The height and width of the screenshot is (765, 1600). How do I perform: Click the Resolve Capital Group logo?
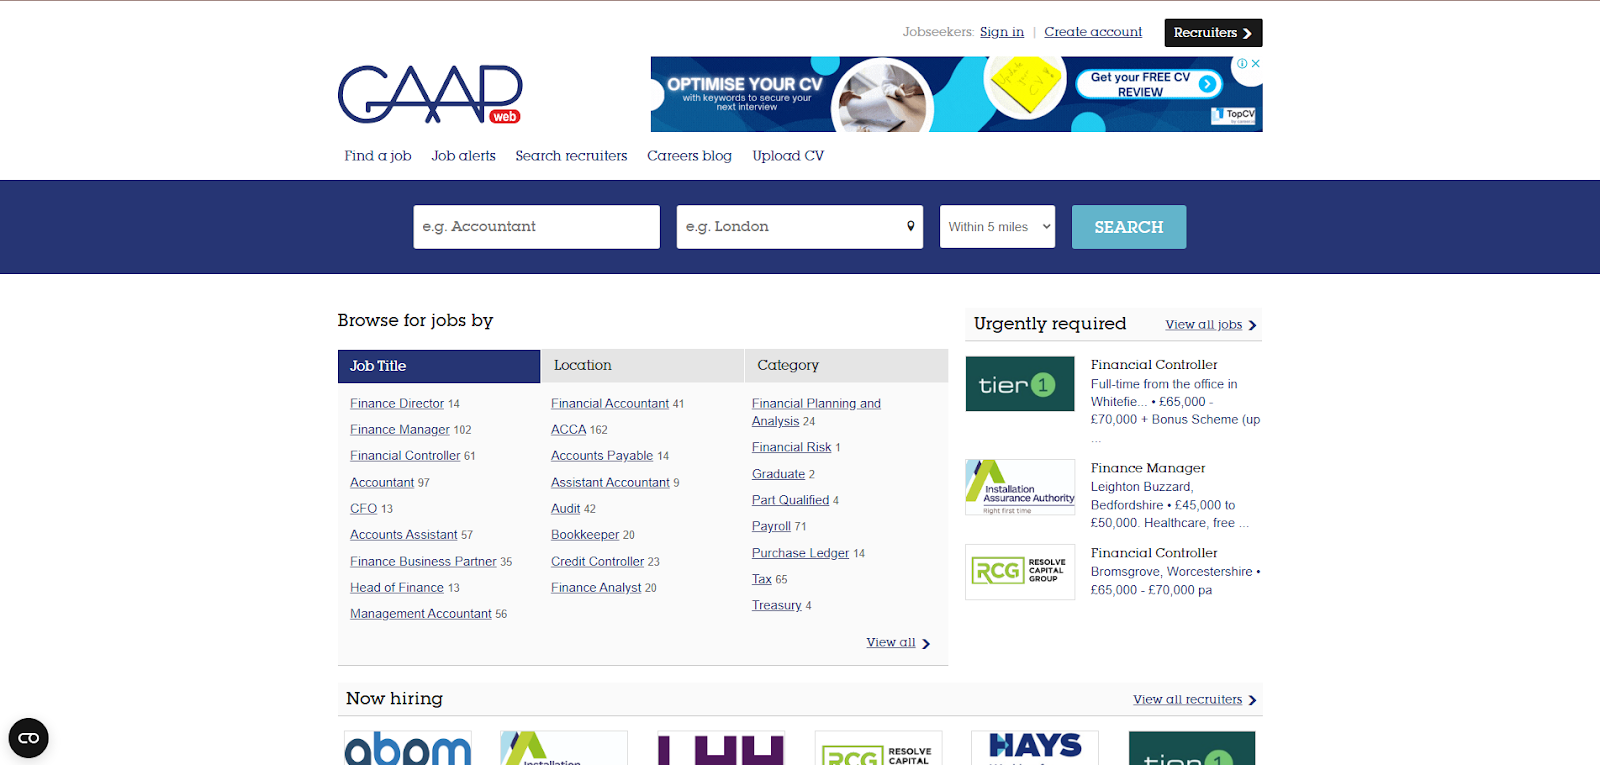coord(1020,572)
